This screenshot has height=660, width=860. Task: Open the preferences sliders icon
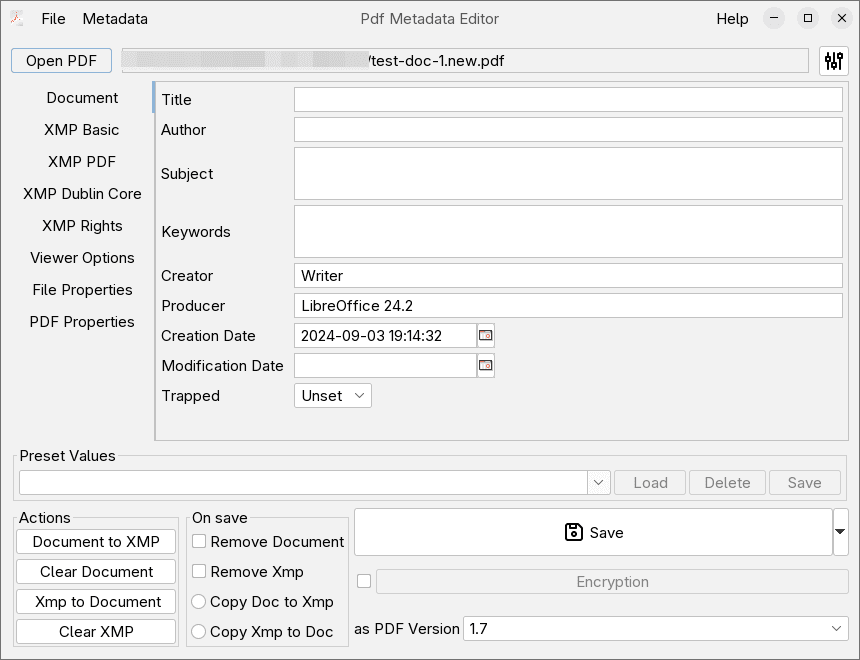point(833,61)
